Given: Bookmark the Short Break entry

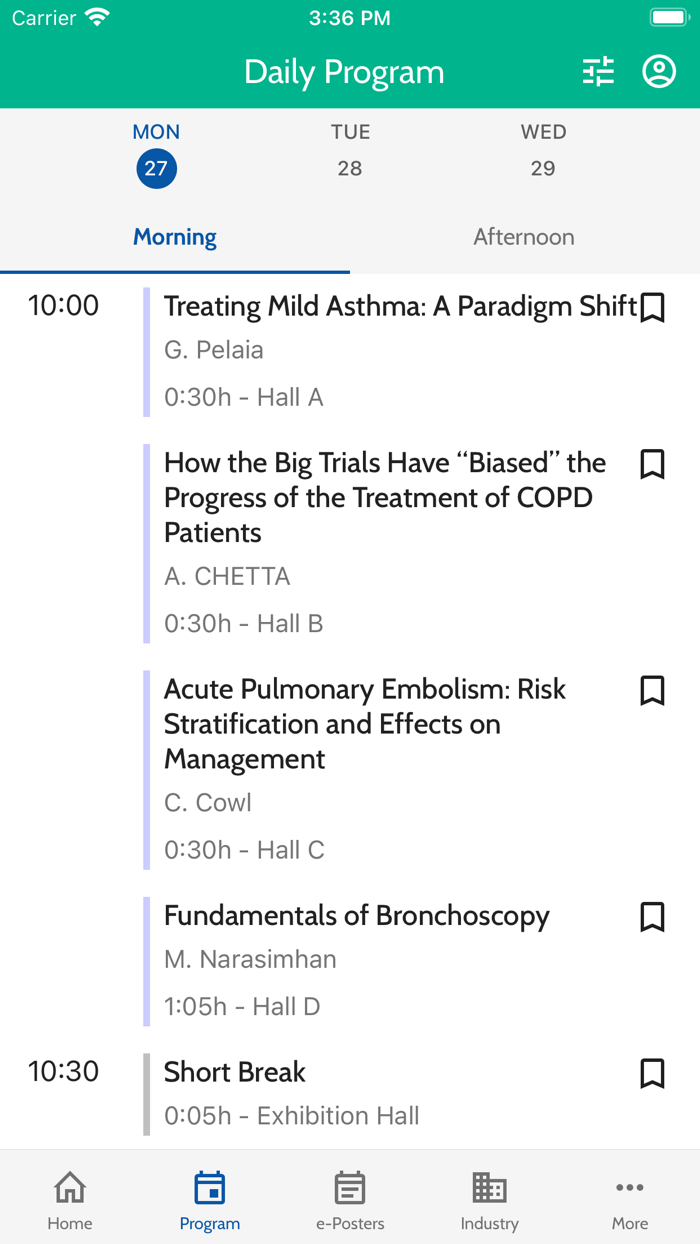Looking at the screenshot, I should coord(653,1073).
